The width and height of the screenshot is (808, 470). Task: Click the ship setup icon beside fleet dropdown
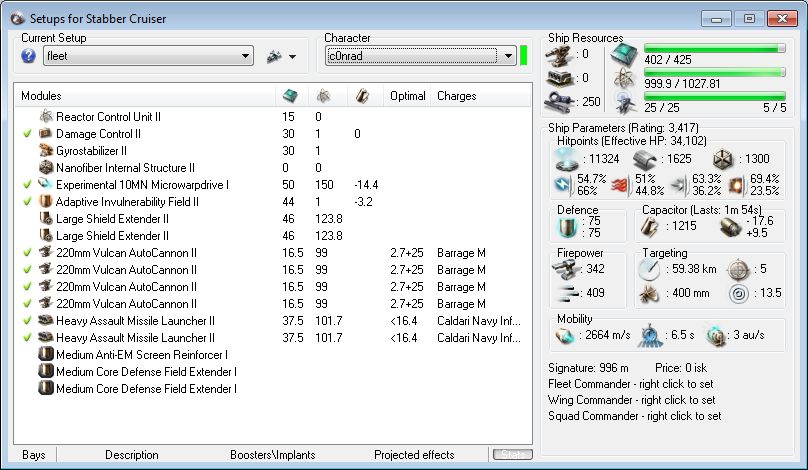coord(274,56)
